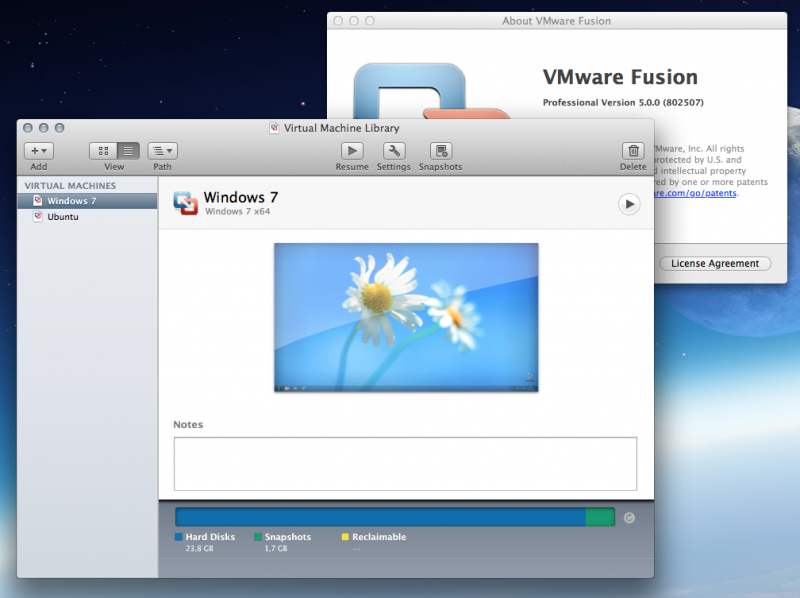
Task: Switch to icon grid view
Action: point(104,151)
